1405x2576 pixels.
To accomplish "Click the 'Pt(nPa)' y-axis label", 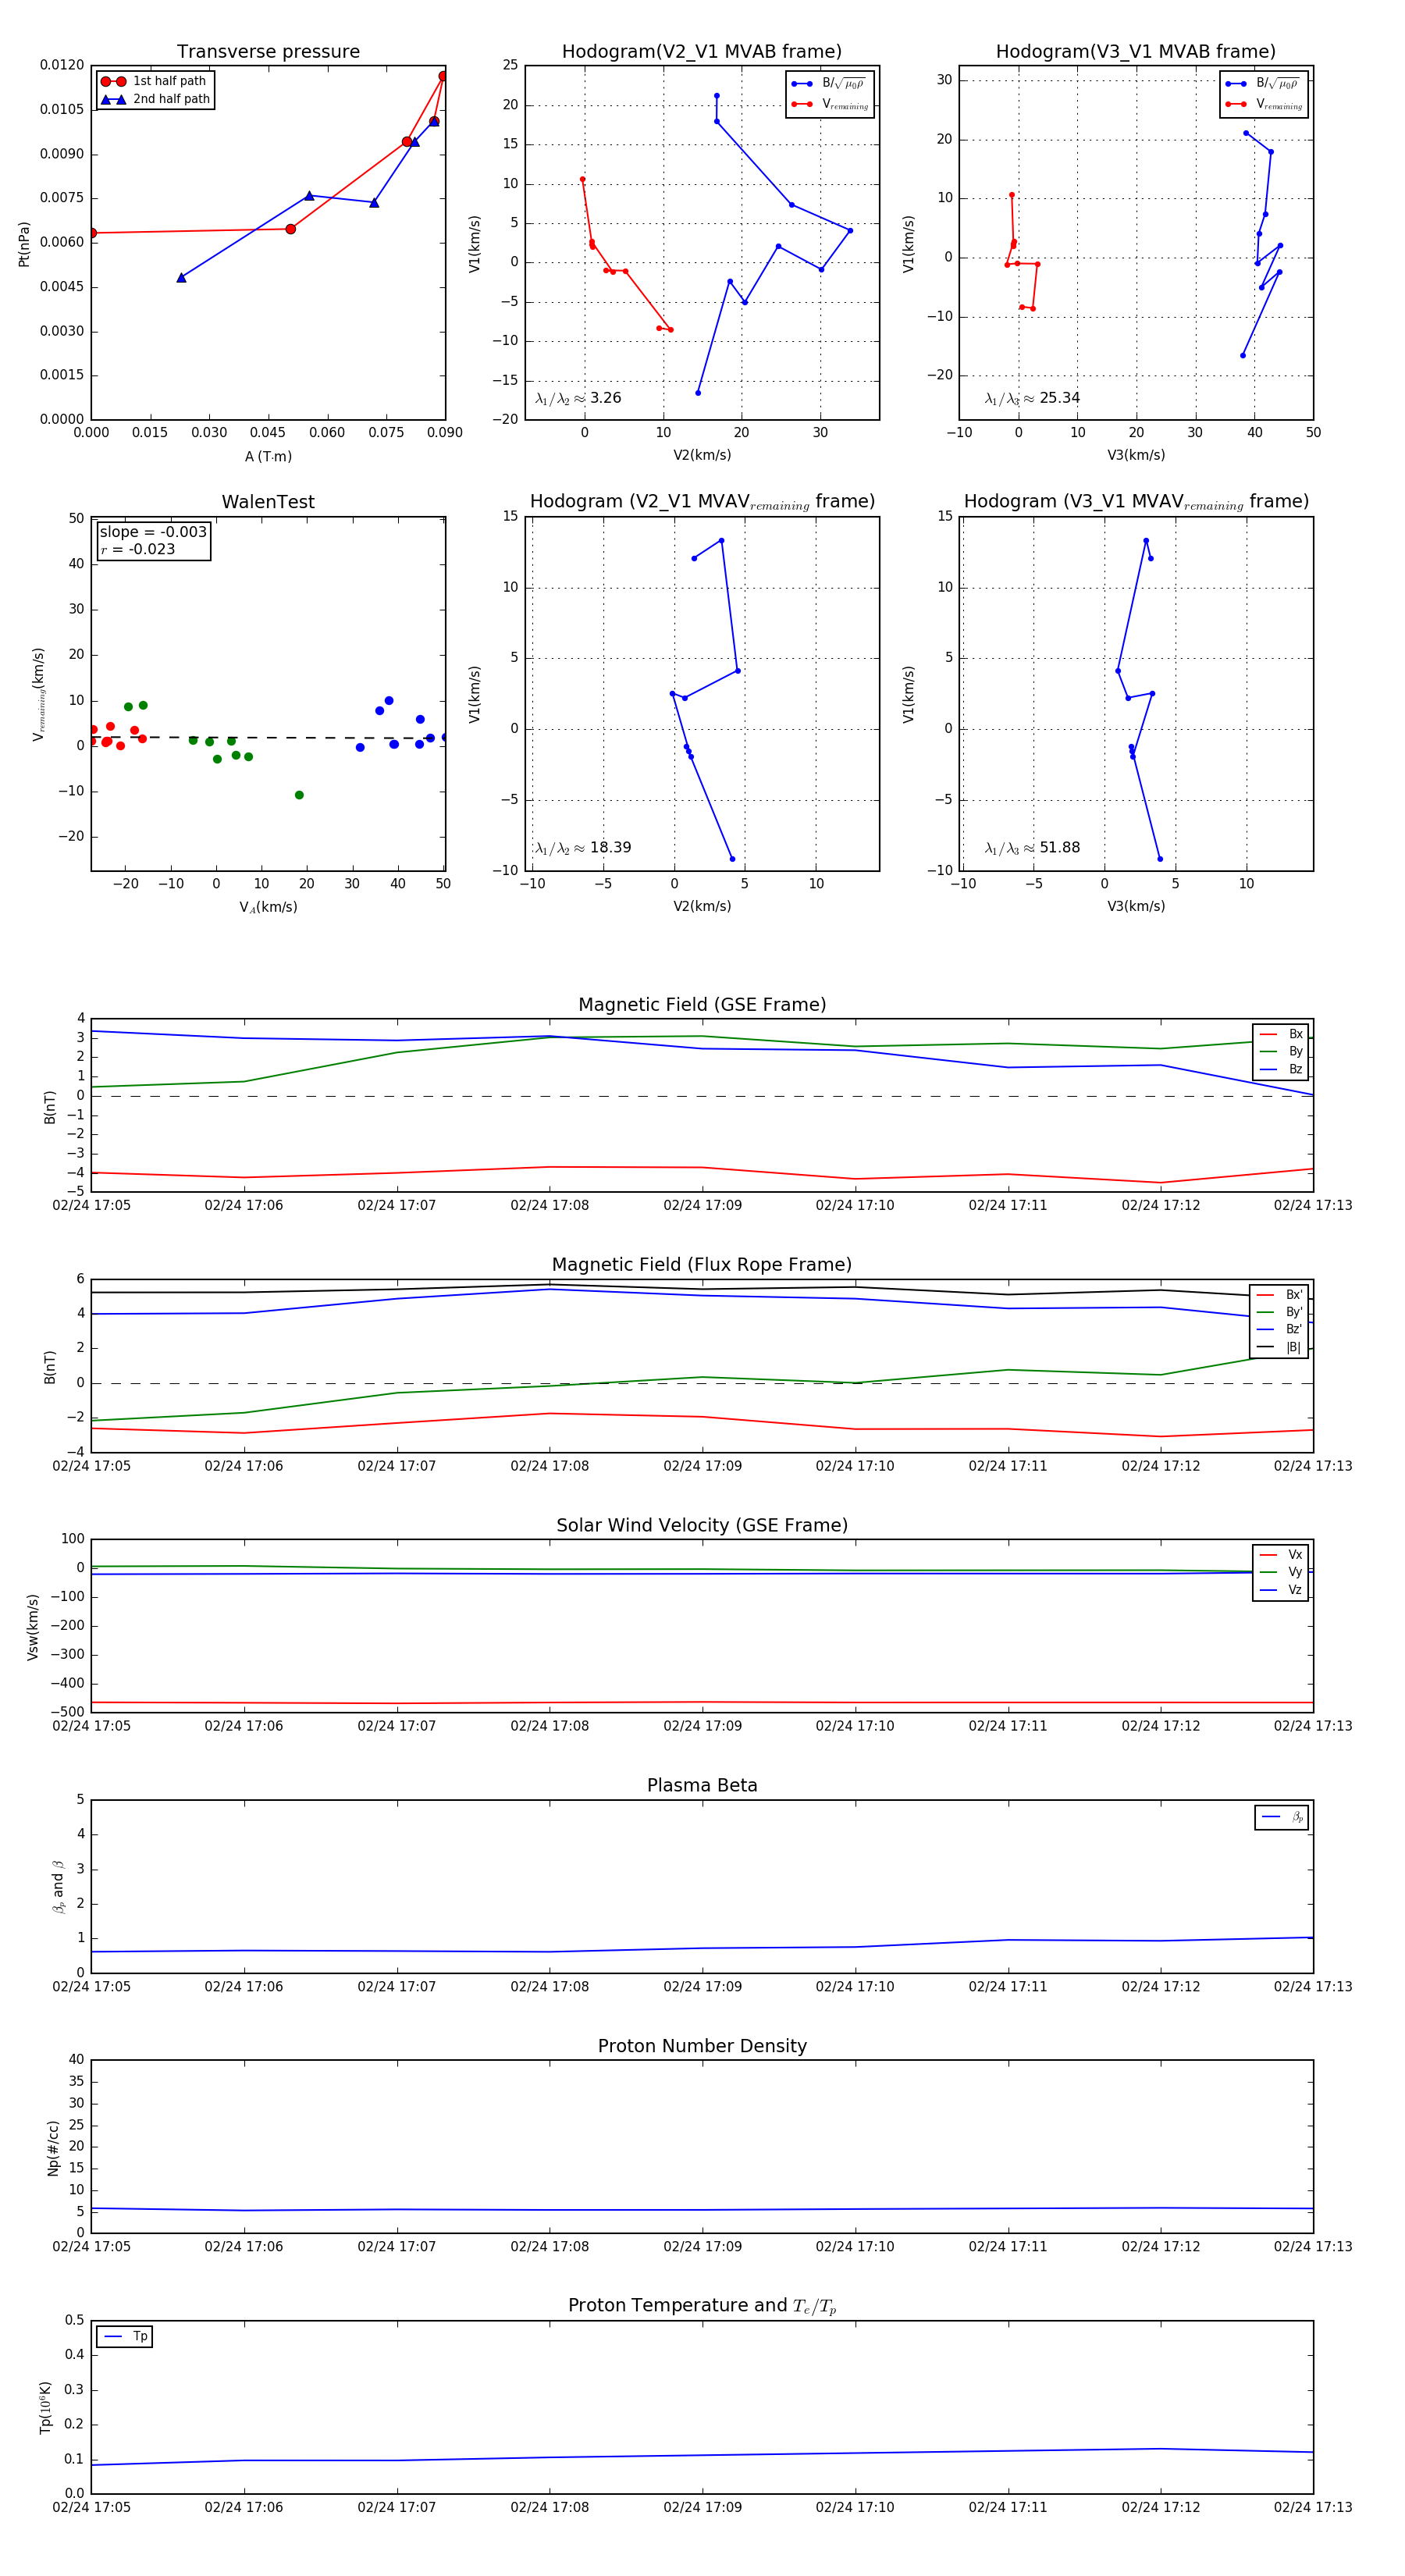I will pos(24,243).
